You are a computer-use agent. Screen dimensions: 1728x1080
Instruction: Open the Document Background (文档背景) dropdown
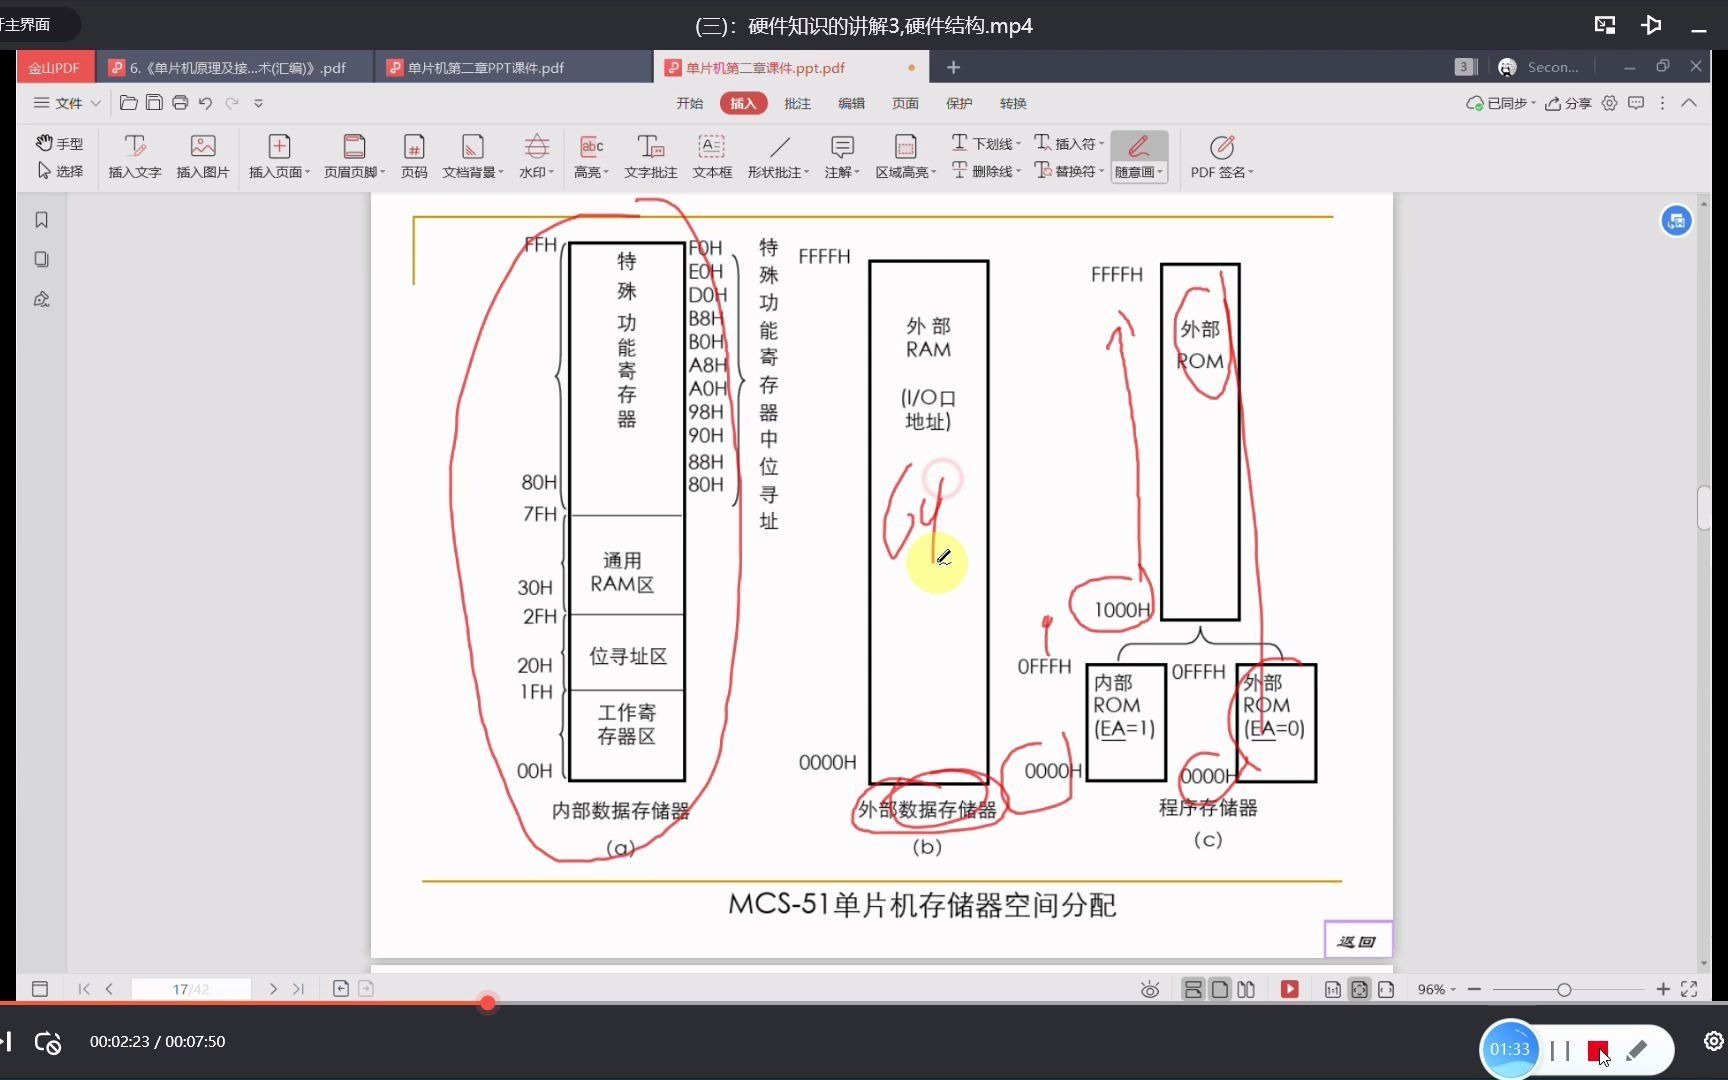473,156
